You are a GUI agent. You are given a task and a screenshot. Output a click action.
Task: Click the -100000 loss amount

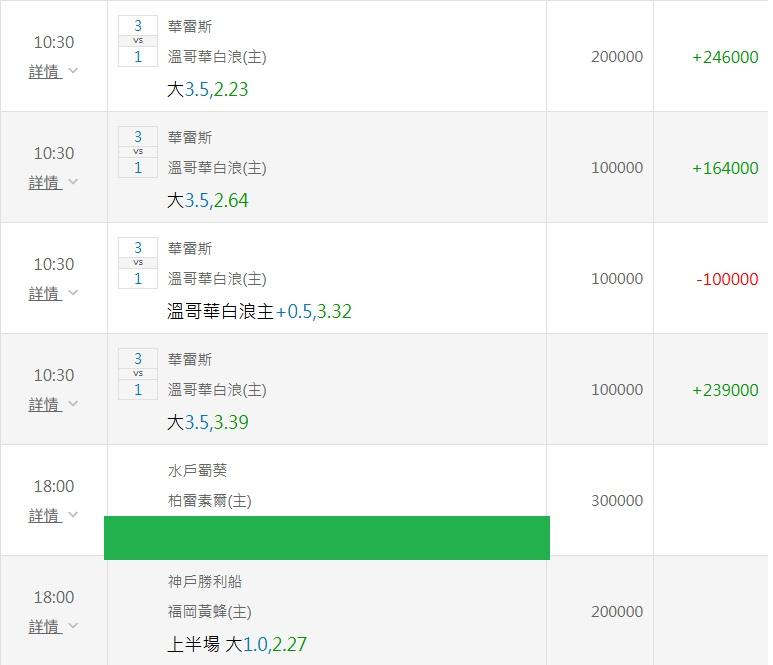(727, 279)
